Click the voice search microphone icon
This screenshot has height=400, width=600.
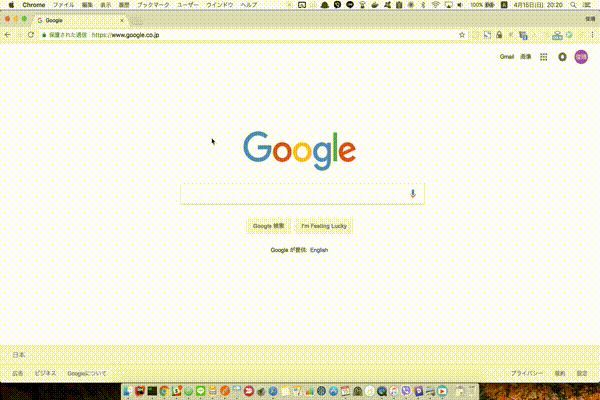412,194
